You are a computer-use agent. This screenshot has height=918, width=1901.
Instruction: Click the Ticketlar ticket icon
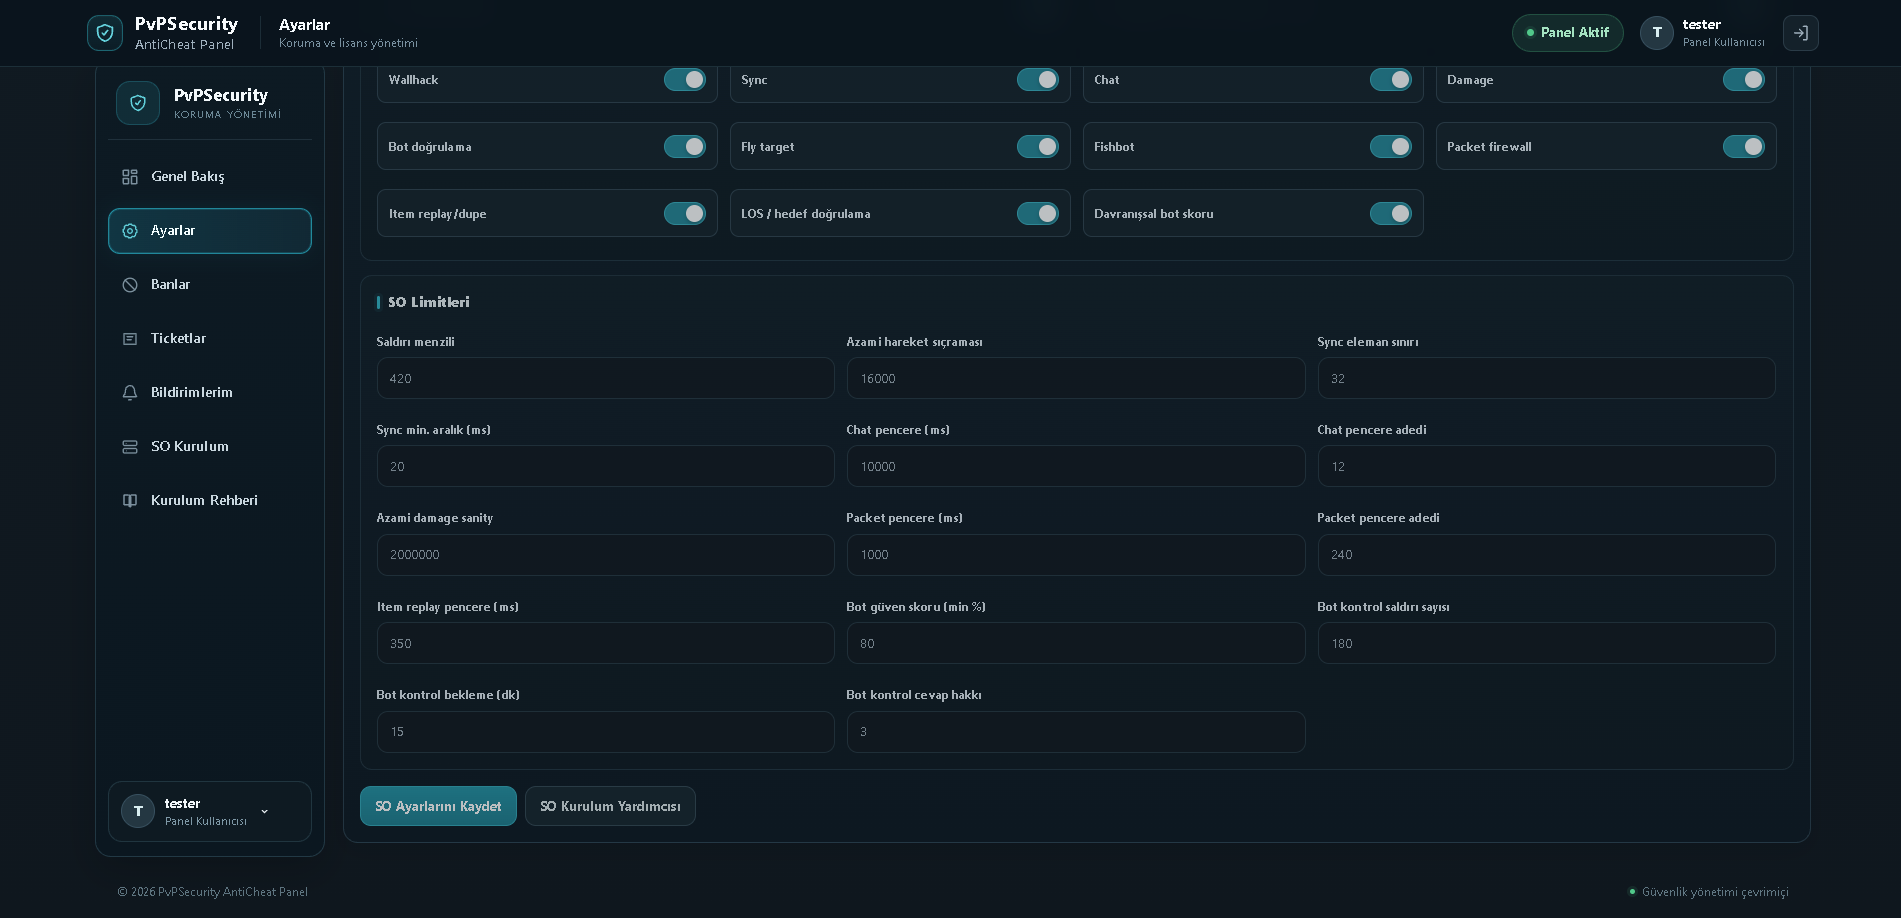click(x=130, y=339)
